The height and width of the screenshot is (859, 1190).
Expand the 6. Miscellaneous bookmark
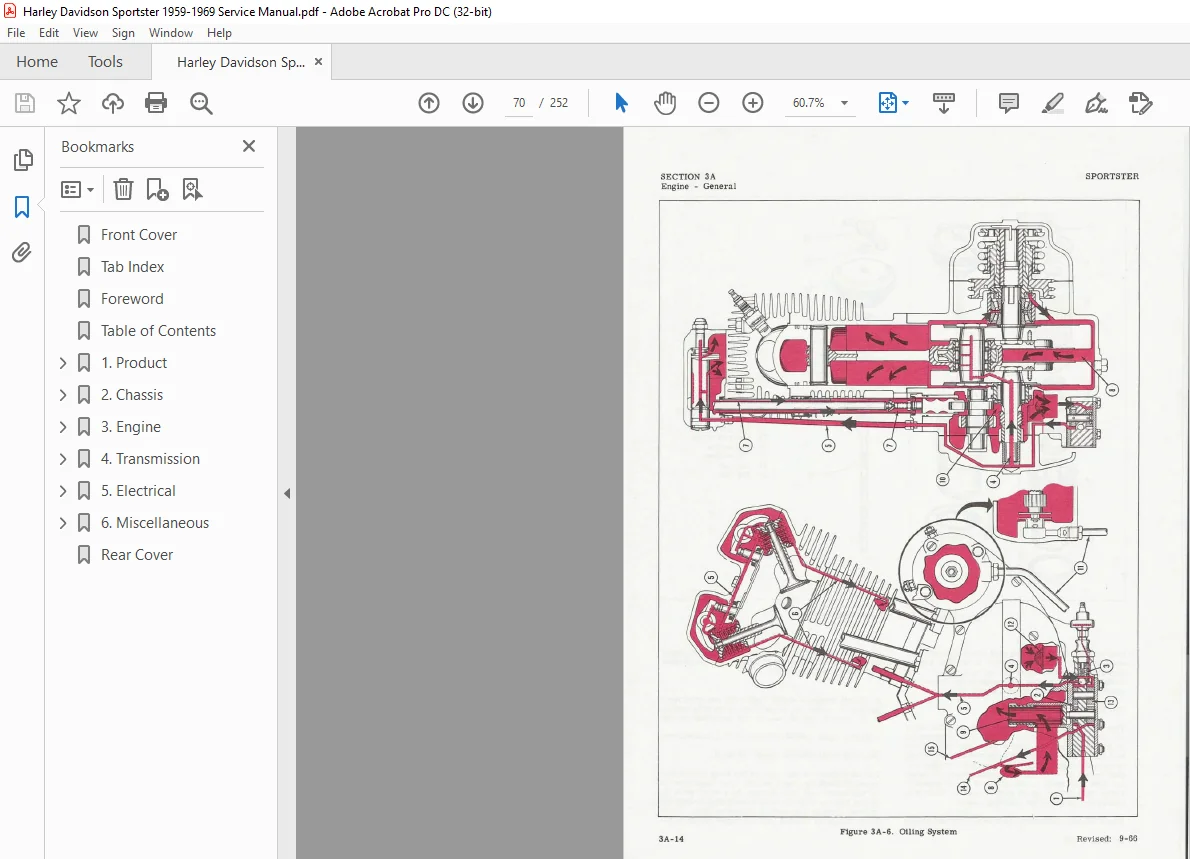point(63,523)
